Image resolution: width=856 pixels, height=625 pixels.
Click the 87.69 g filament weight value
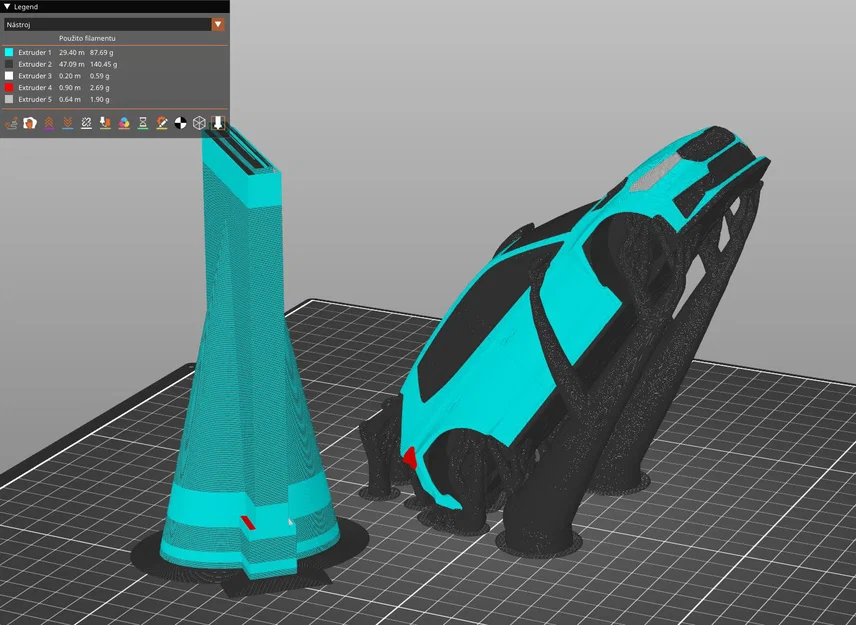pyautogui.click(x=102, y=52)
